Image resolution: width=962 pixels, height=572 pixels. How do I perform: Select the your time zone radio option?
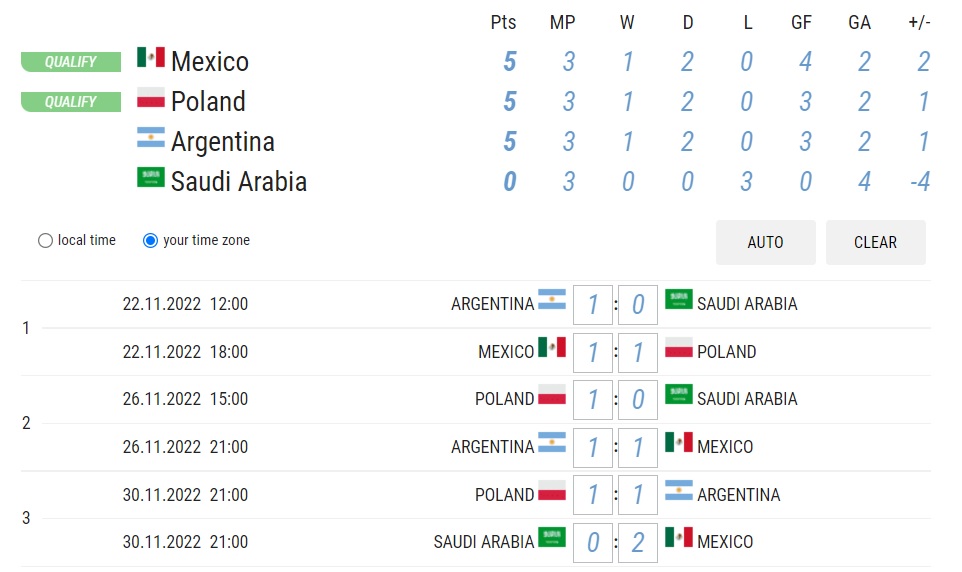click(x=150, y=241)
